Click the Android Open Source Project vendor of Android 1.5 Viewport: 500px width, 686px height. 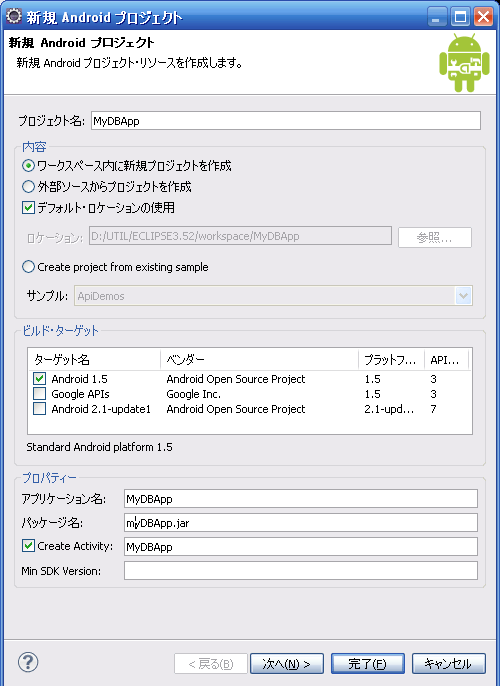point(236,379)
